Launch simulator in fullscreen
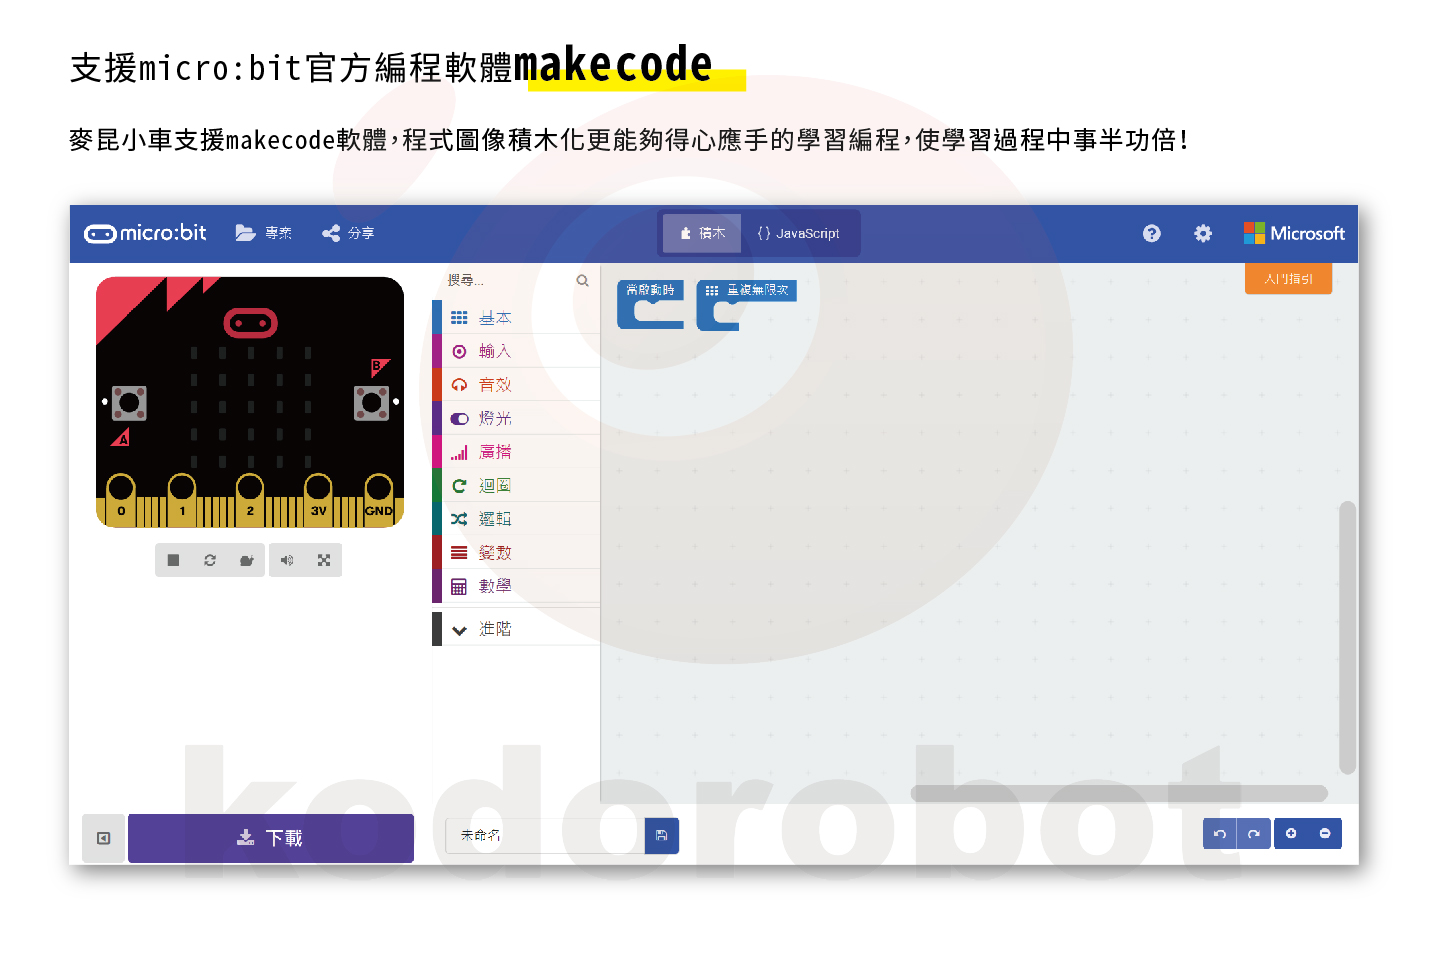The width and height of the screenshot is (1433, 955). coord(324,560)
